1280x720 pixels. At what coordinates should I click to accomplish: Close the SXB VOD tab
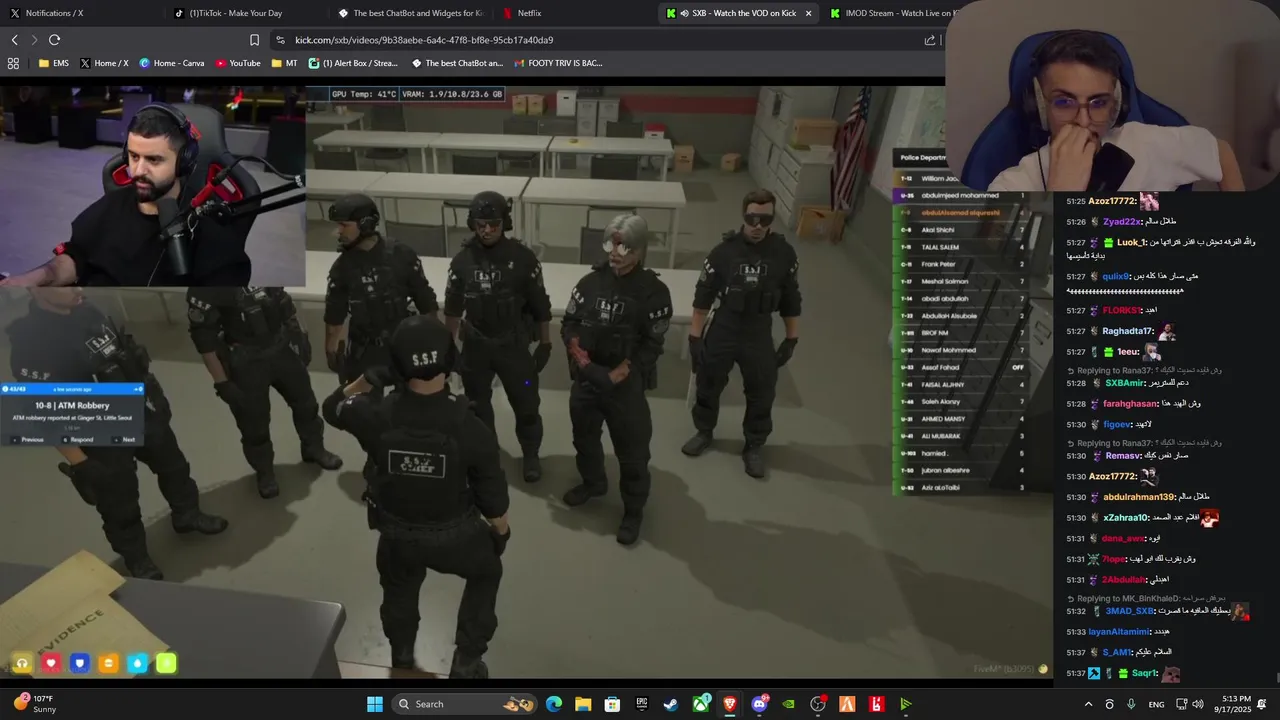click(808, 13)
